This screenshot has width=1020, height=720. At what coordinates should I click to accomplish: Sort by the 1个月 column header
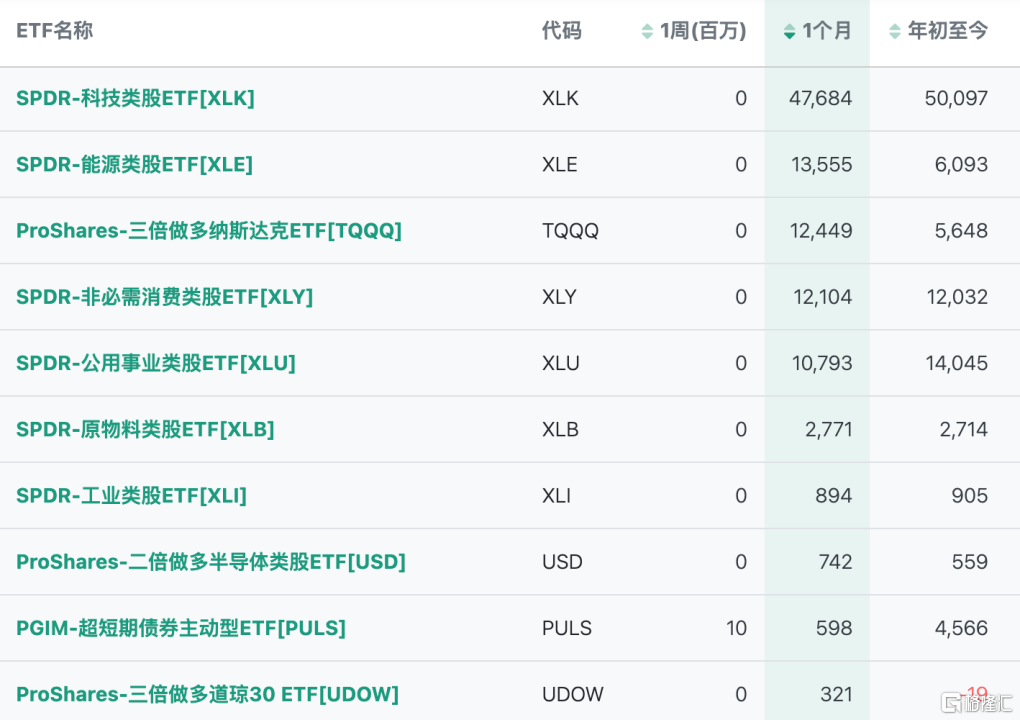coord(827,31)
